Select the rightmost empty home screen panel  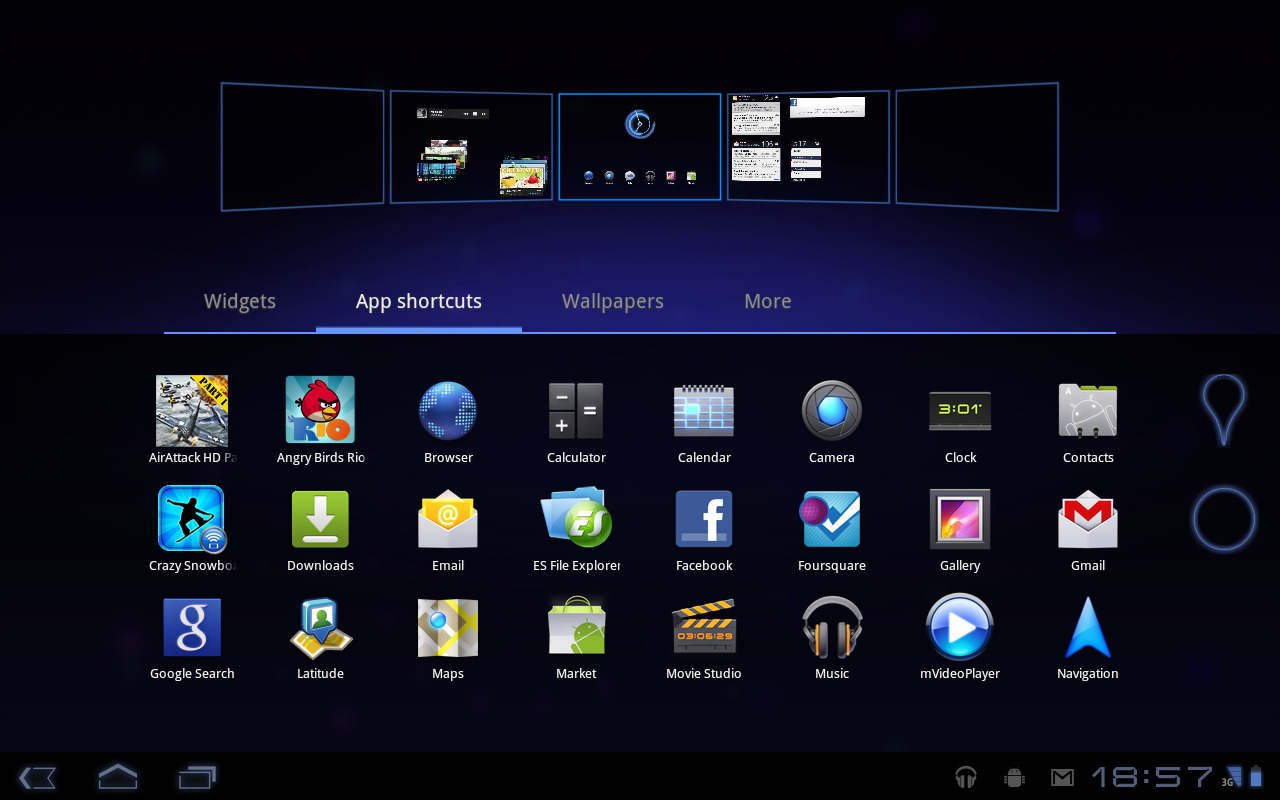(x=977, y=147)
